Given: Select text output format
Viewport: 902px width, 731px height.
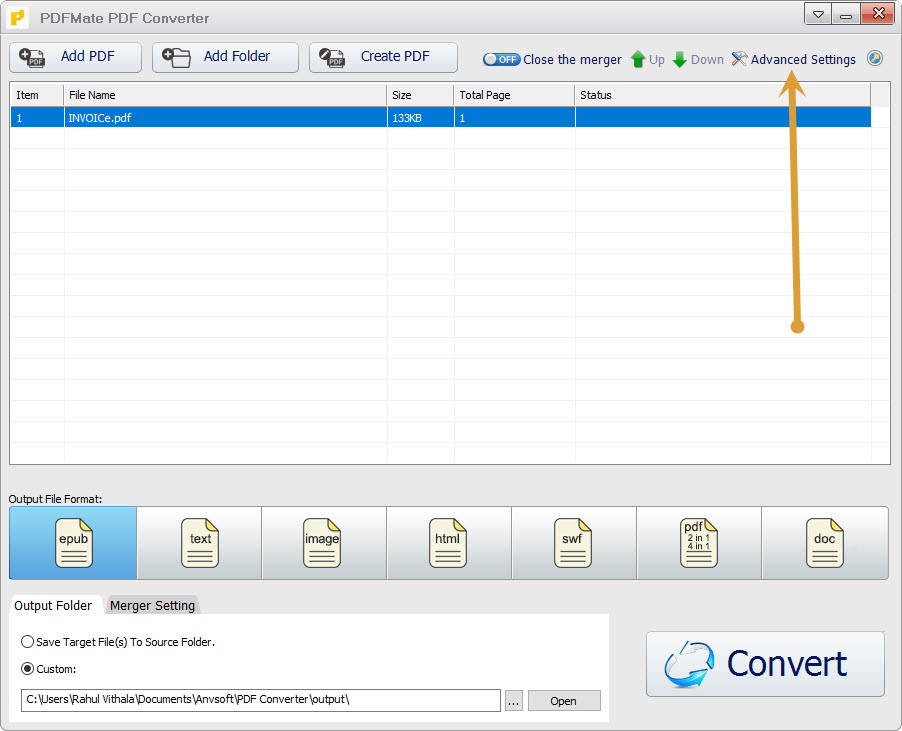Looking at the screenshot, I should [199, 543].
